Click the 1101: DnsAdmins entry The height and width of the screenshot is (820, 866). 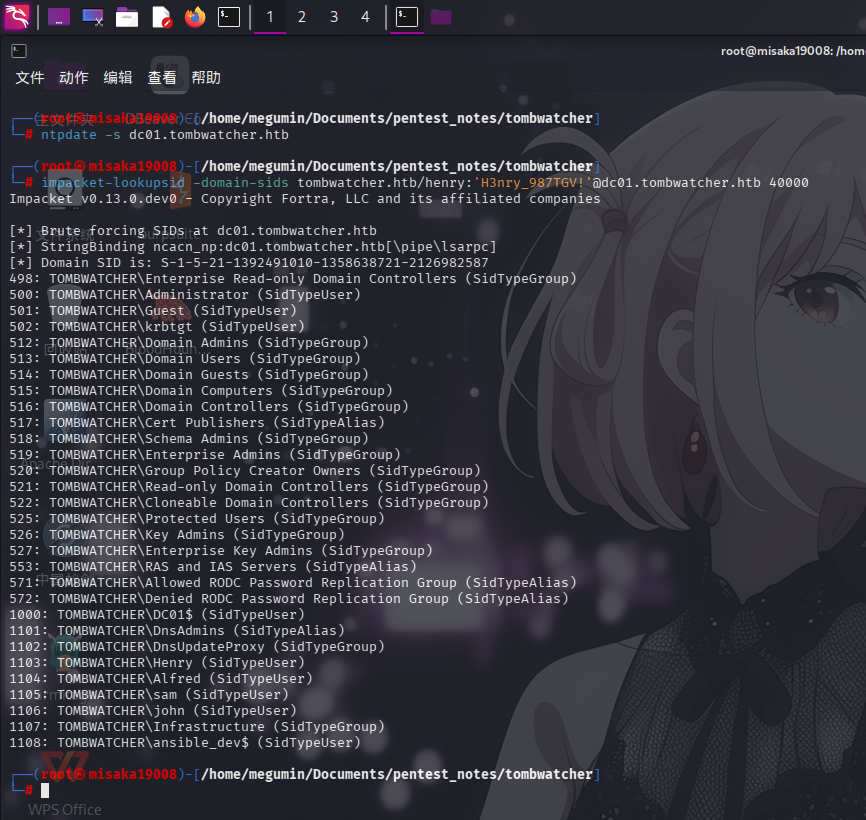(x=177, y=631)
